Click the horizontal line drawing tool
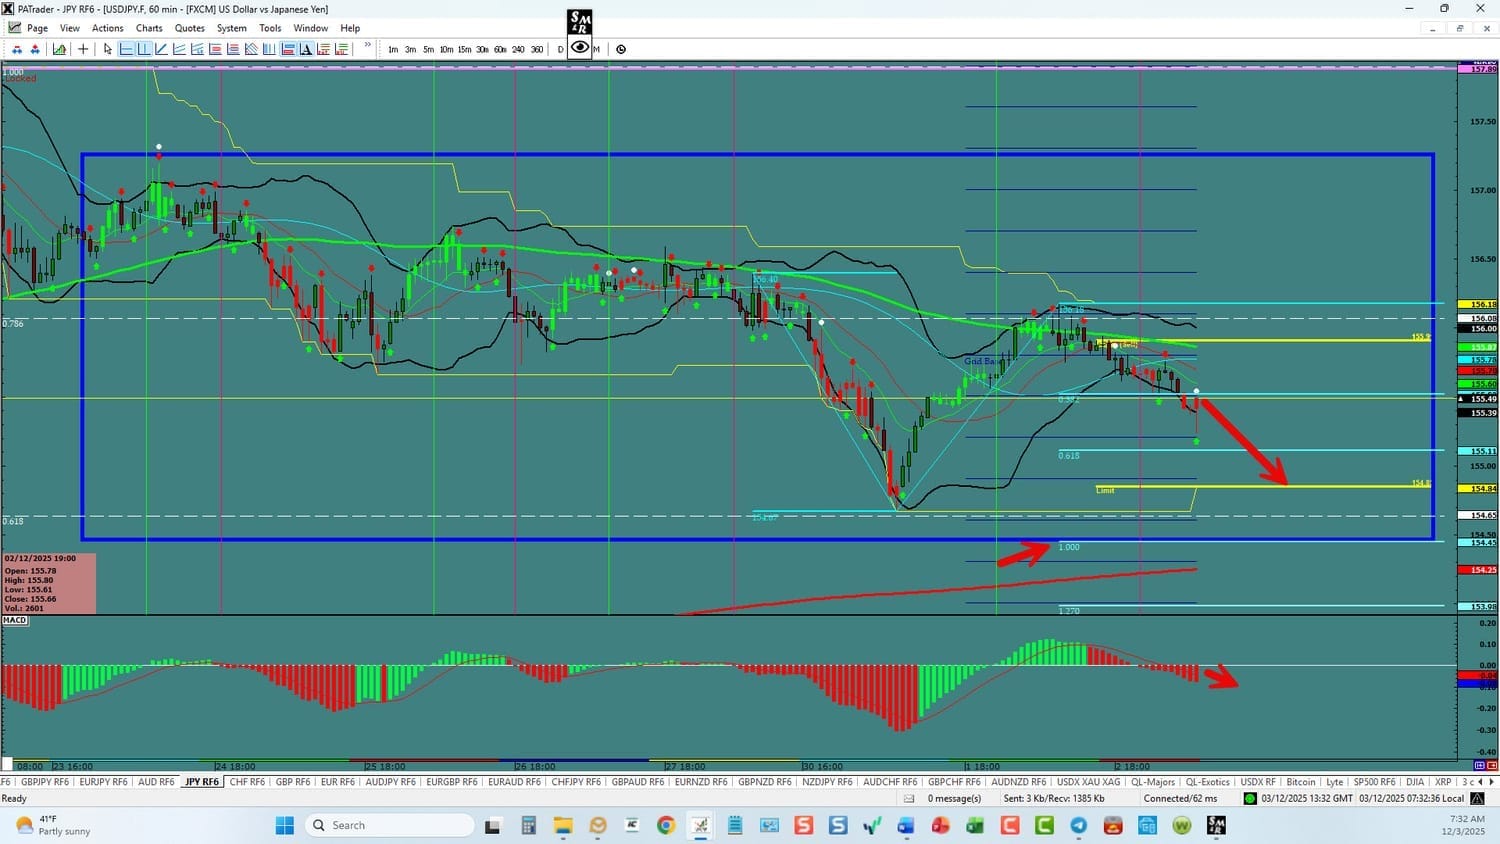Viewport: 1500px width, 844px height. pos(126,49)
